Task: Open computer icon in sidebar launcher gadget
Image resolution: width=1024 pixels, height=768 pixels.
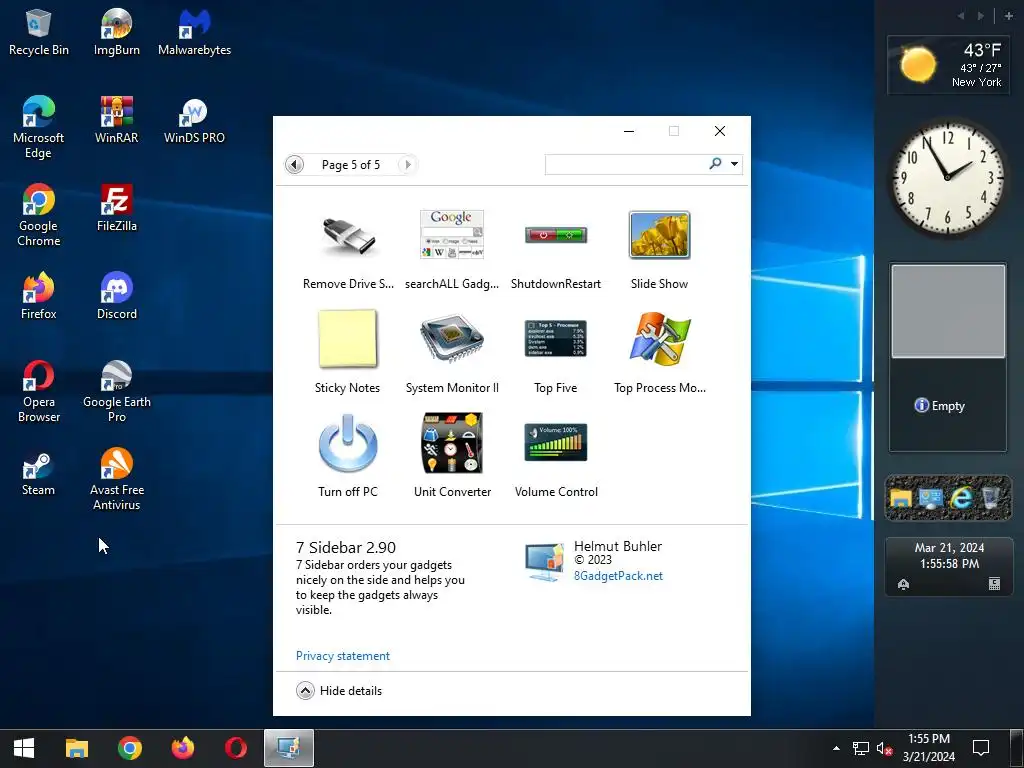Action: pos(930,498)
